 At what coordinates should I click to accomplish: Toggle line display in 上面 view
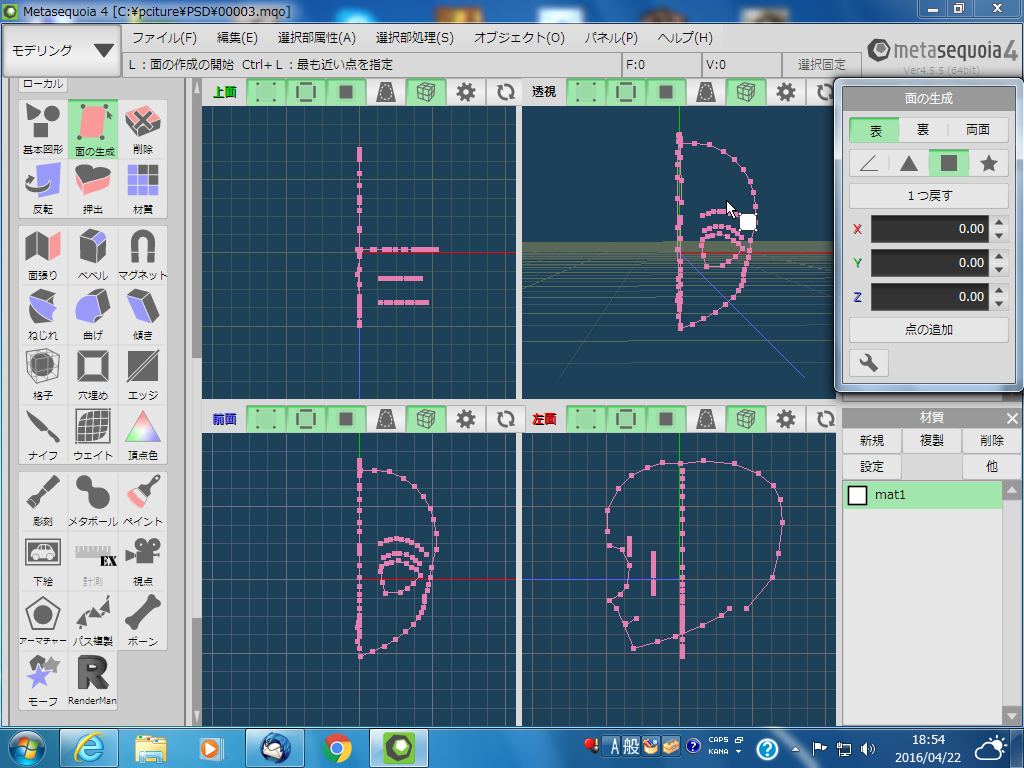[x=306, y=92]
